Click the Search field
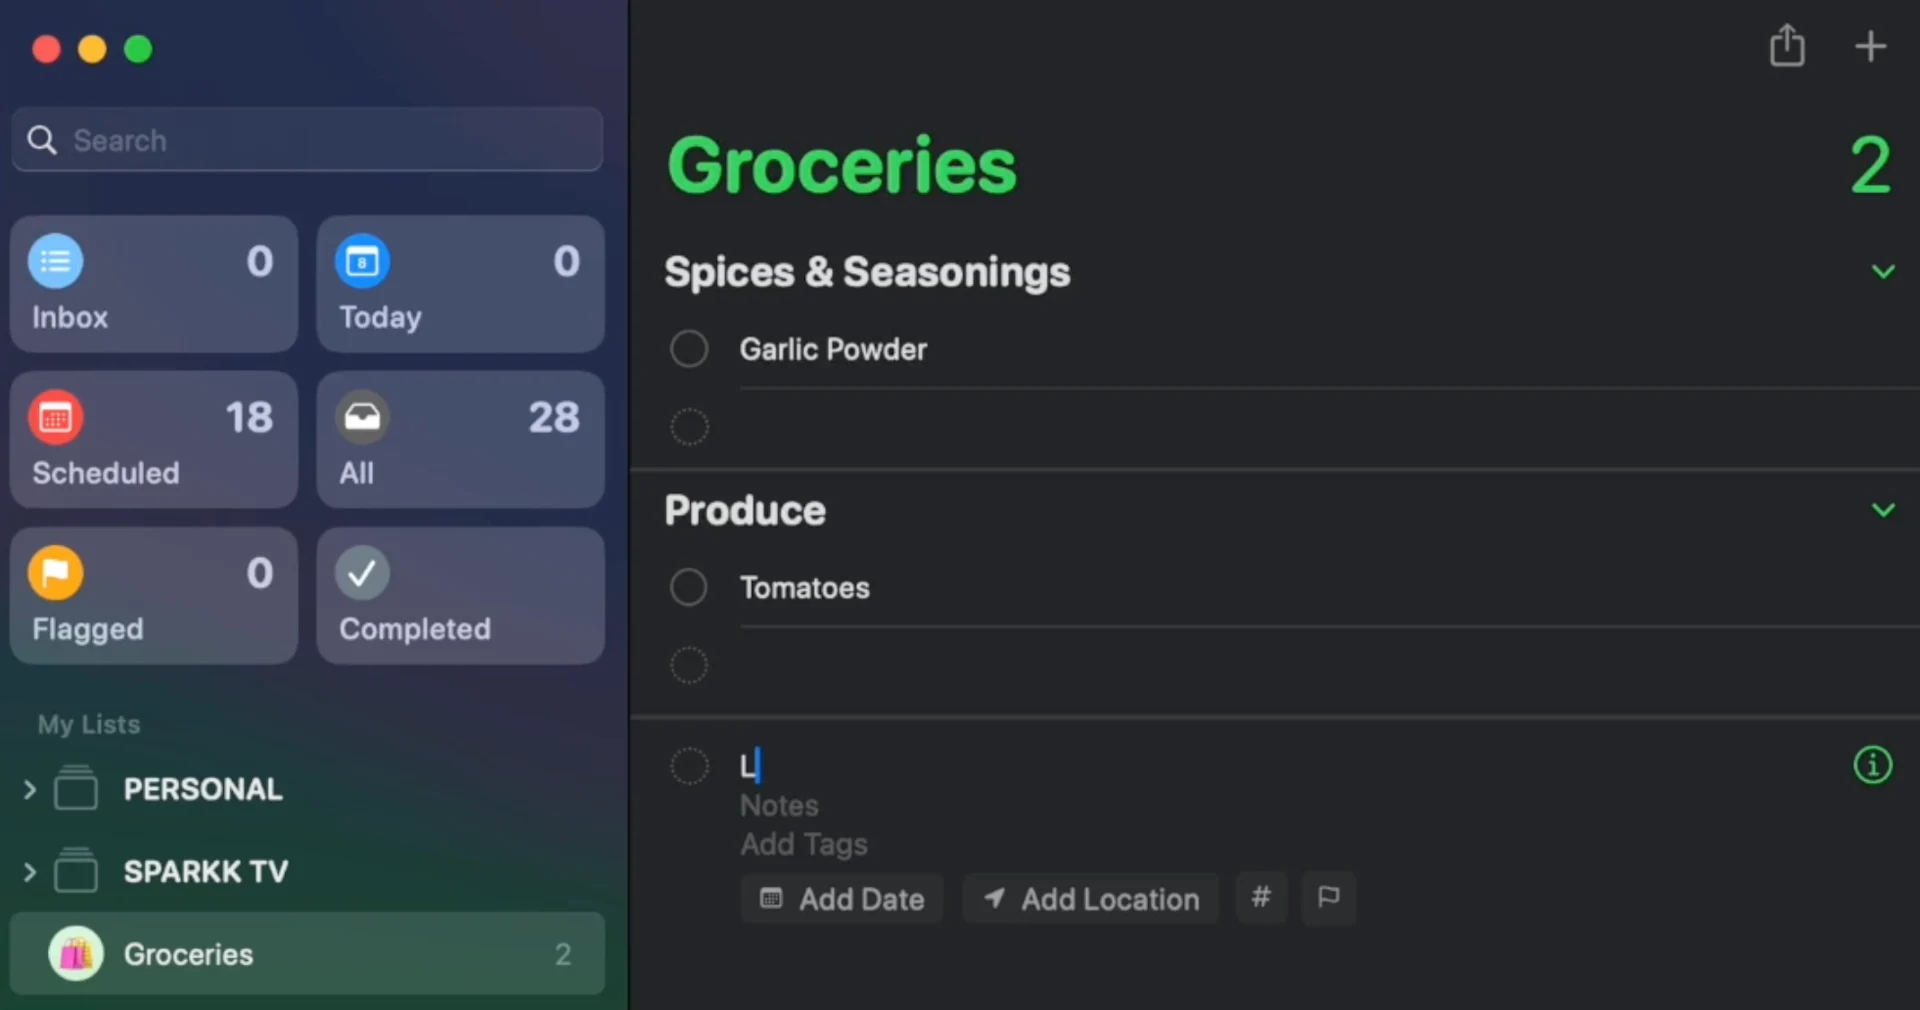This screenshot has height=1010, width=1920. point(306,140)
